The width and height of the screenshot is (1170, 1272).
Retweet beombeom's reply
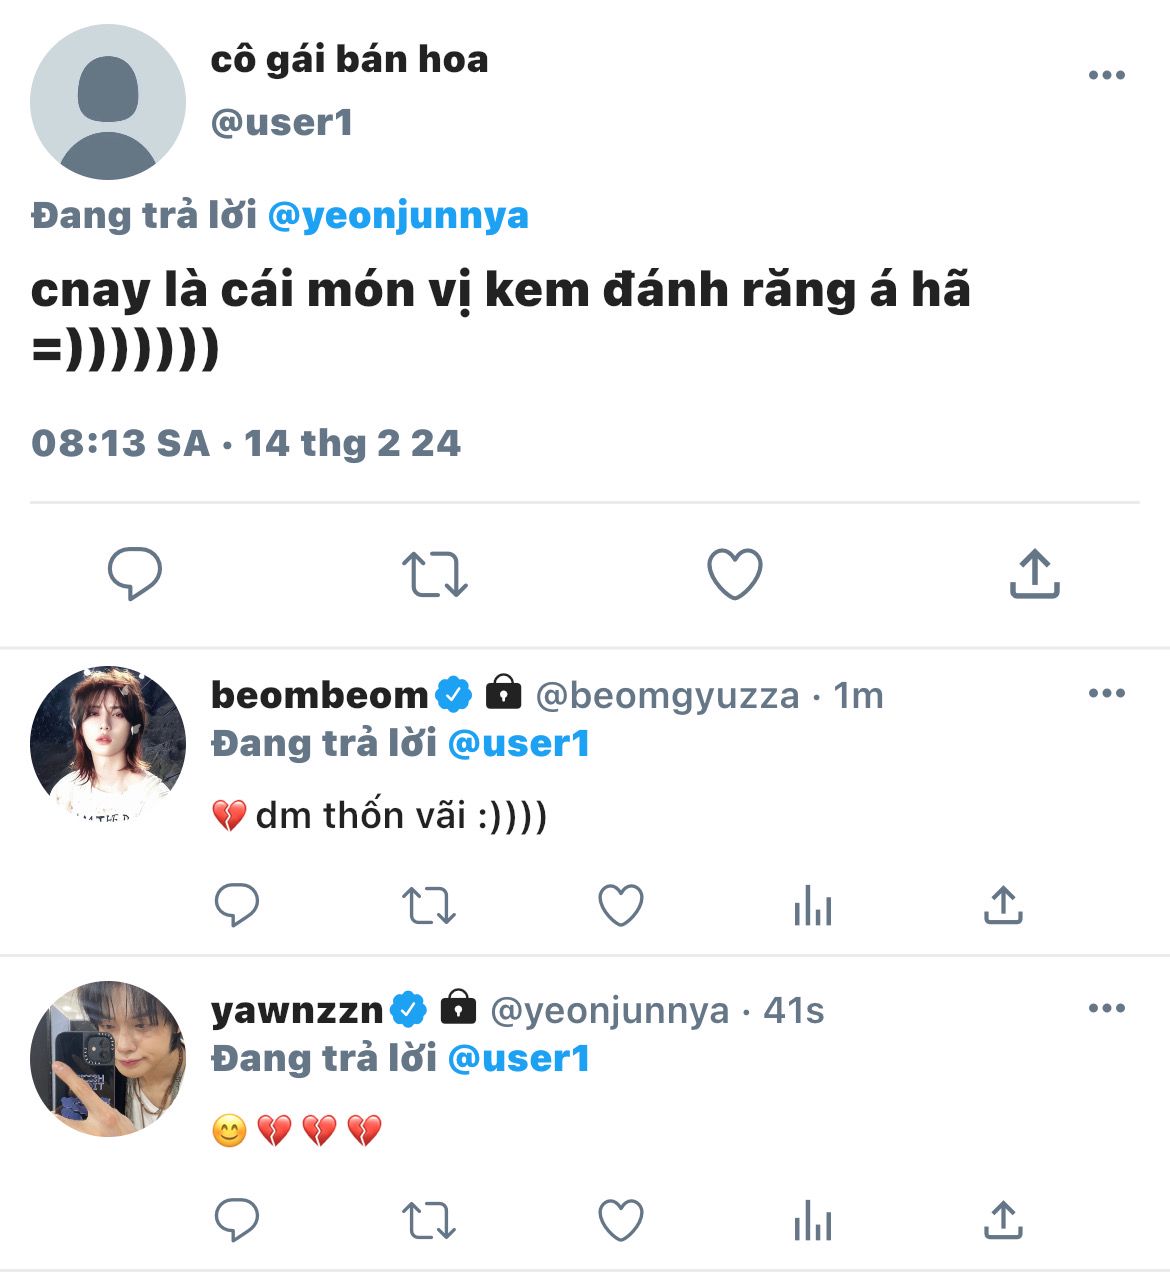click(428, 907)
